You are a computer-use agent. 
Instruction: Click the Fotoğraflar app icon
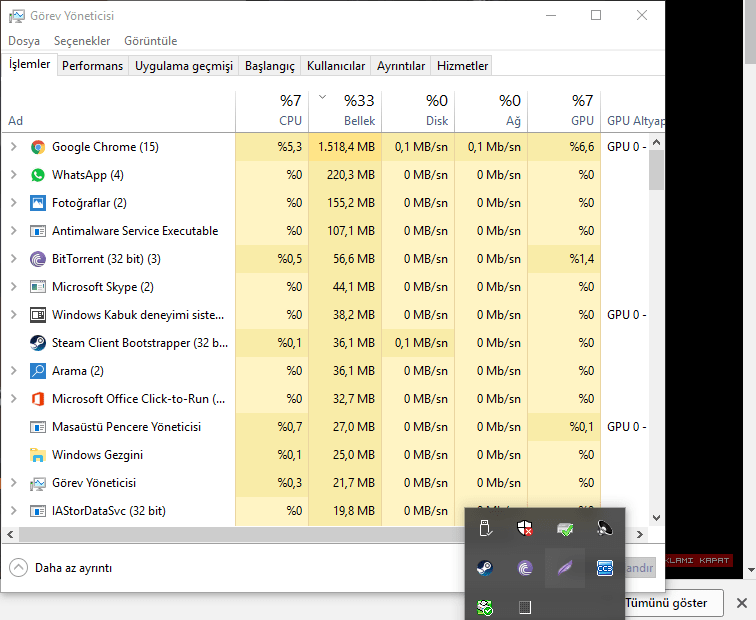(x=38, y=203)
